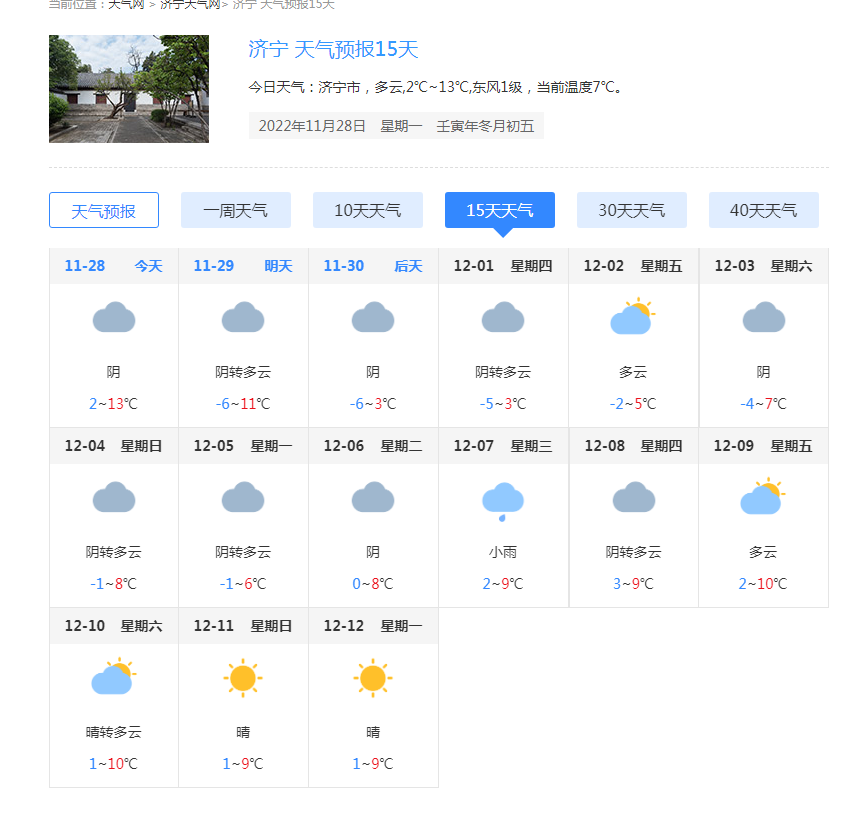
Task: Click the sunny icon for 12-12
Action: 373,678
